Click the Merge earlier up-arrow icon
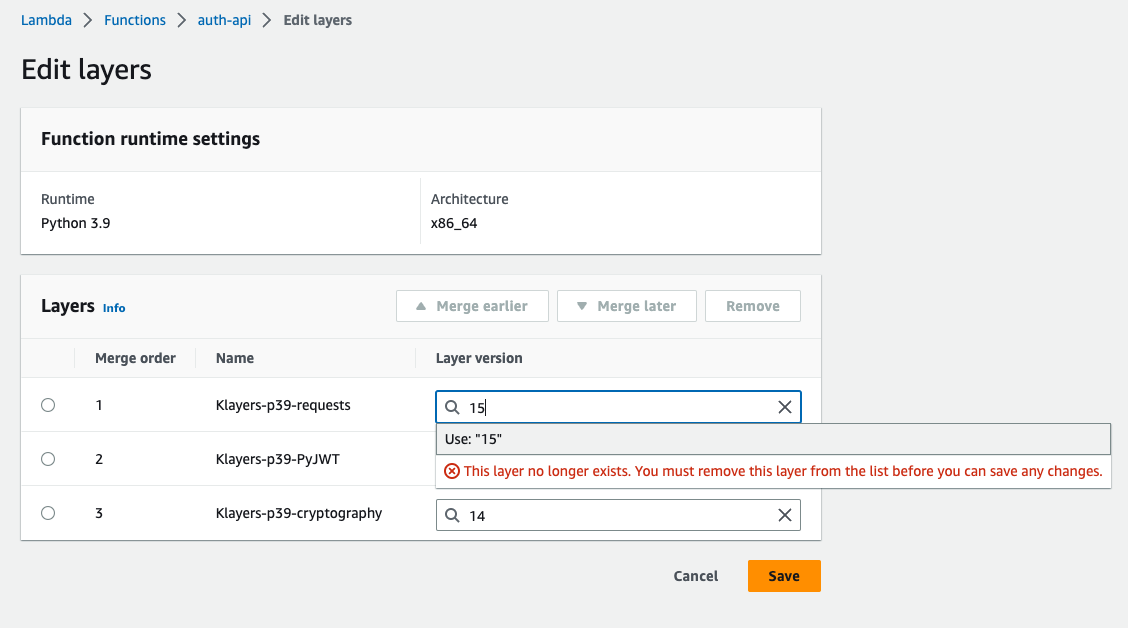The height and width of the screenshot is (628, 1128). click(421, 306)
